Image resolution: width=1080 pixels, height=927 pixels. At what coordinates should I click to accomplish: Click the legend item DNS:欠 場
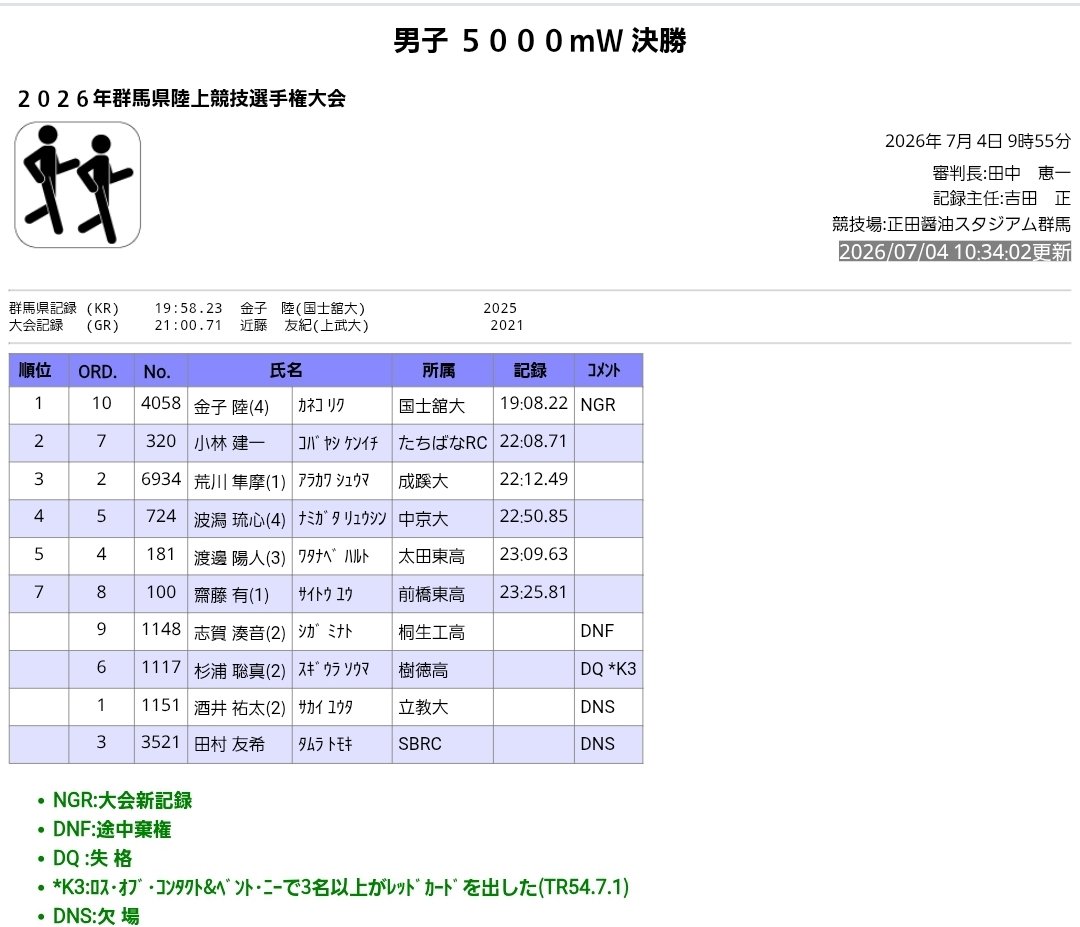pyautogui.click(x=96, y=916)
